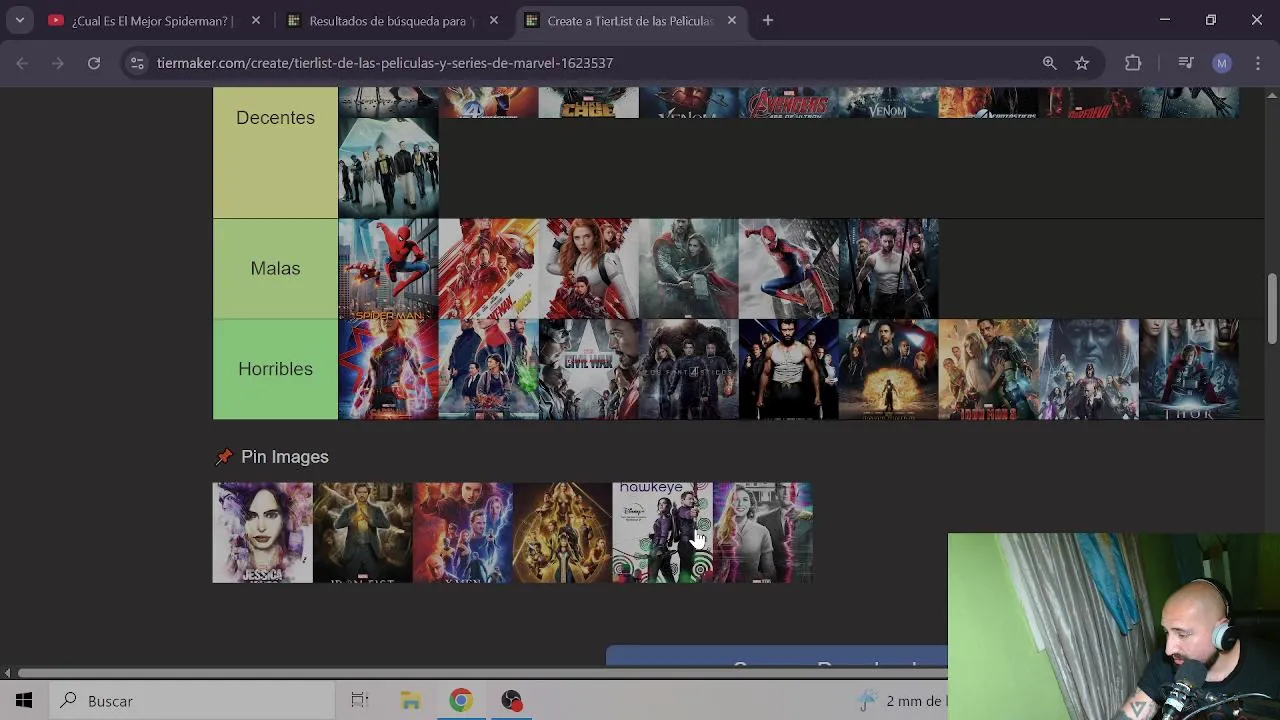
Task: Select Civil War poster in Horribles
Action: [x=588, y=369]
